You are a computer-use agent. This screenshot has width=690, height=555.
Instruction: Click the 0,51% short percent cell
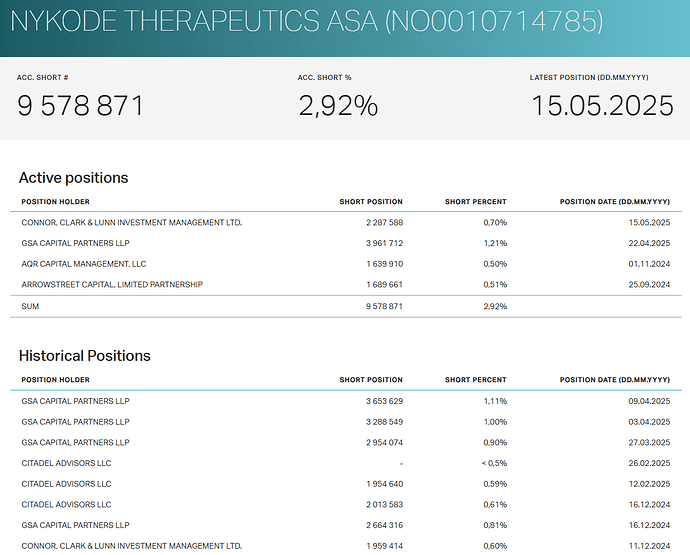pos(495,285)
